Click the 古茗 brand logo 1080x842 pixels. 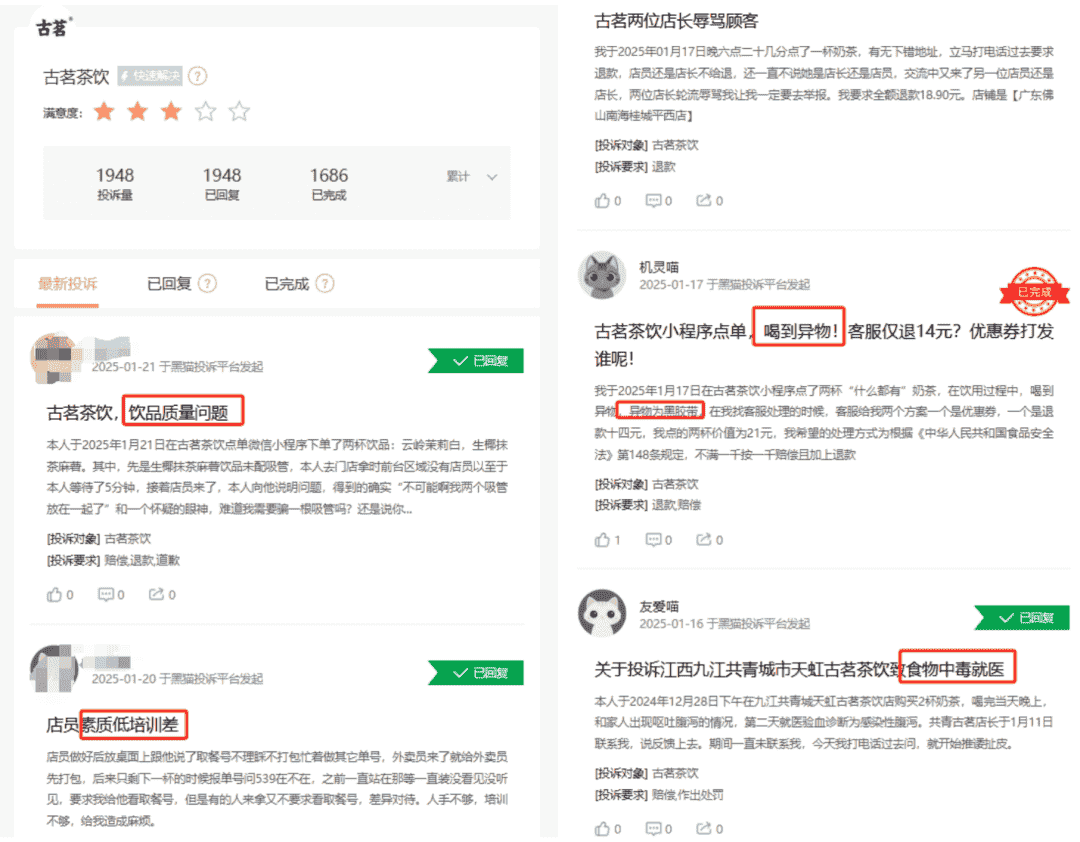point(53,28)
